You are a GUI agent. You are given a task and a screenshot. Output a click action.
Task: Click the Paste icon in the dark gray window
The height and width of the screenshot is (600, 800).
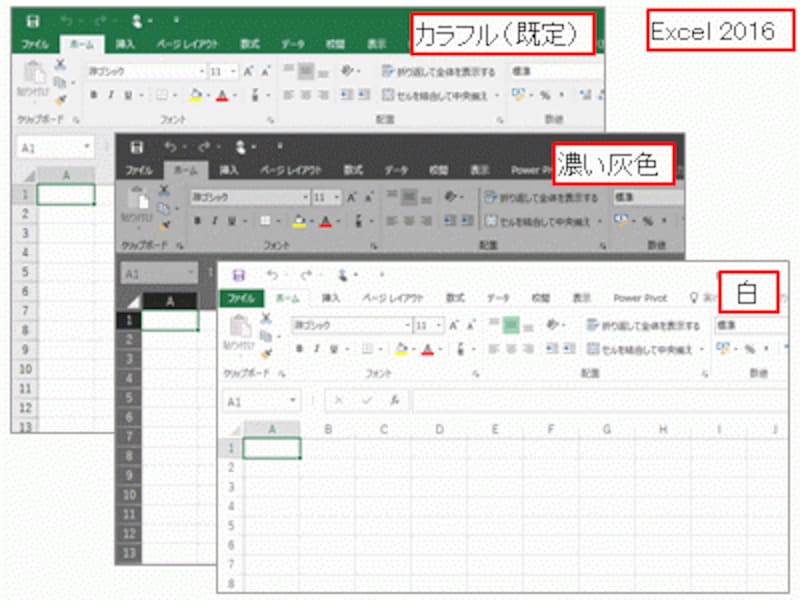138,198
